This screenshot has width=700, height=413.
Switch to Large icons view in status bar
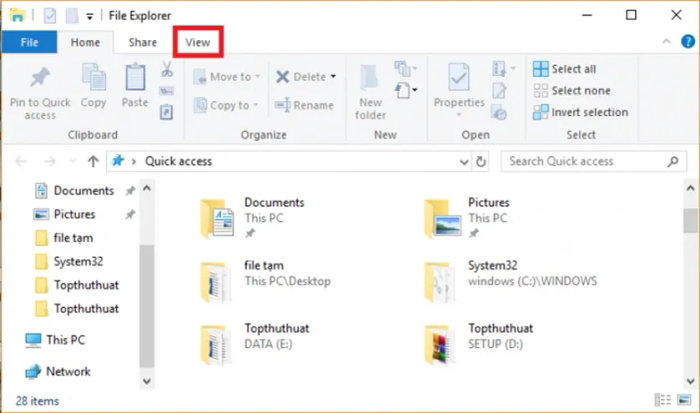pyautogui.click(x=684, y=400)
